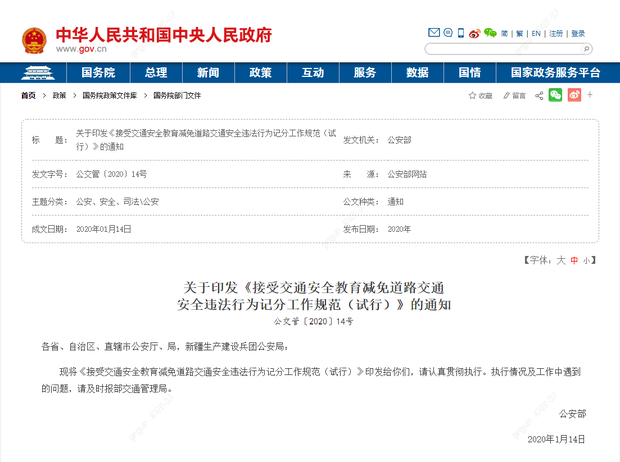This screenshot has width=620, height=462.
Task: Click the Tiananmen home icon in nav bar
Action: 38,73
